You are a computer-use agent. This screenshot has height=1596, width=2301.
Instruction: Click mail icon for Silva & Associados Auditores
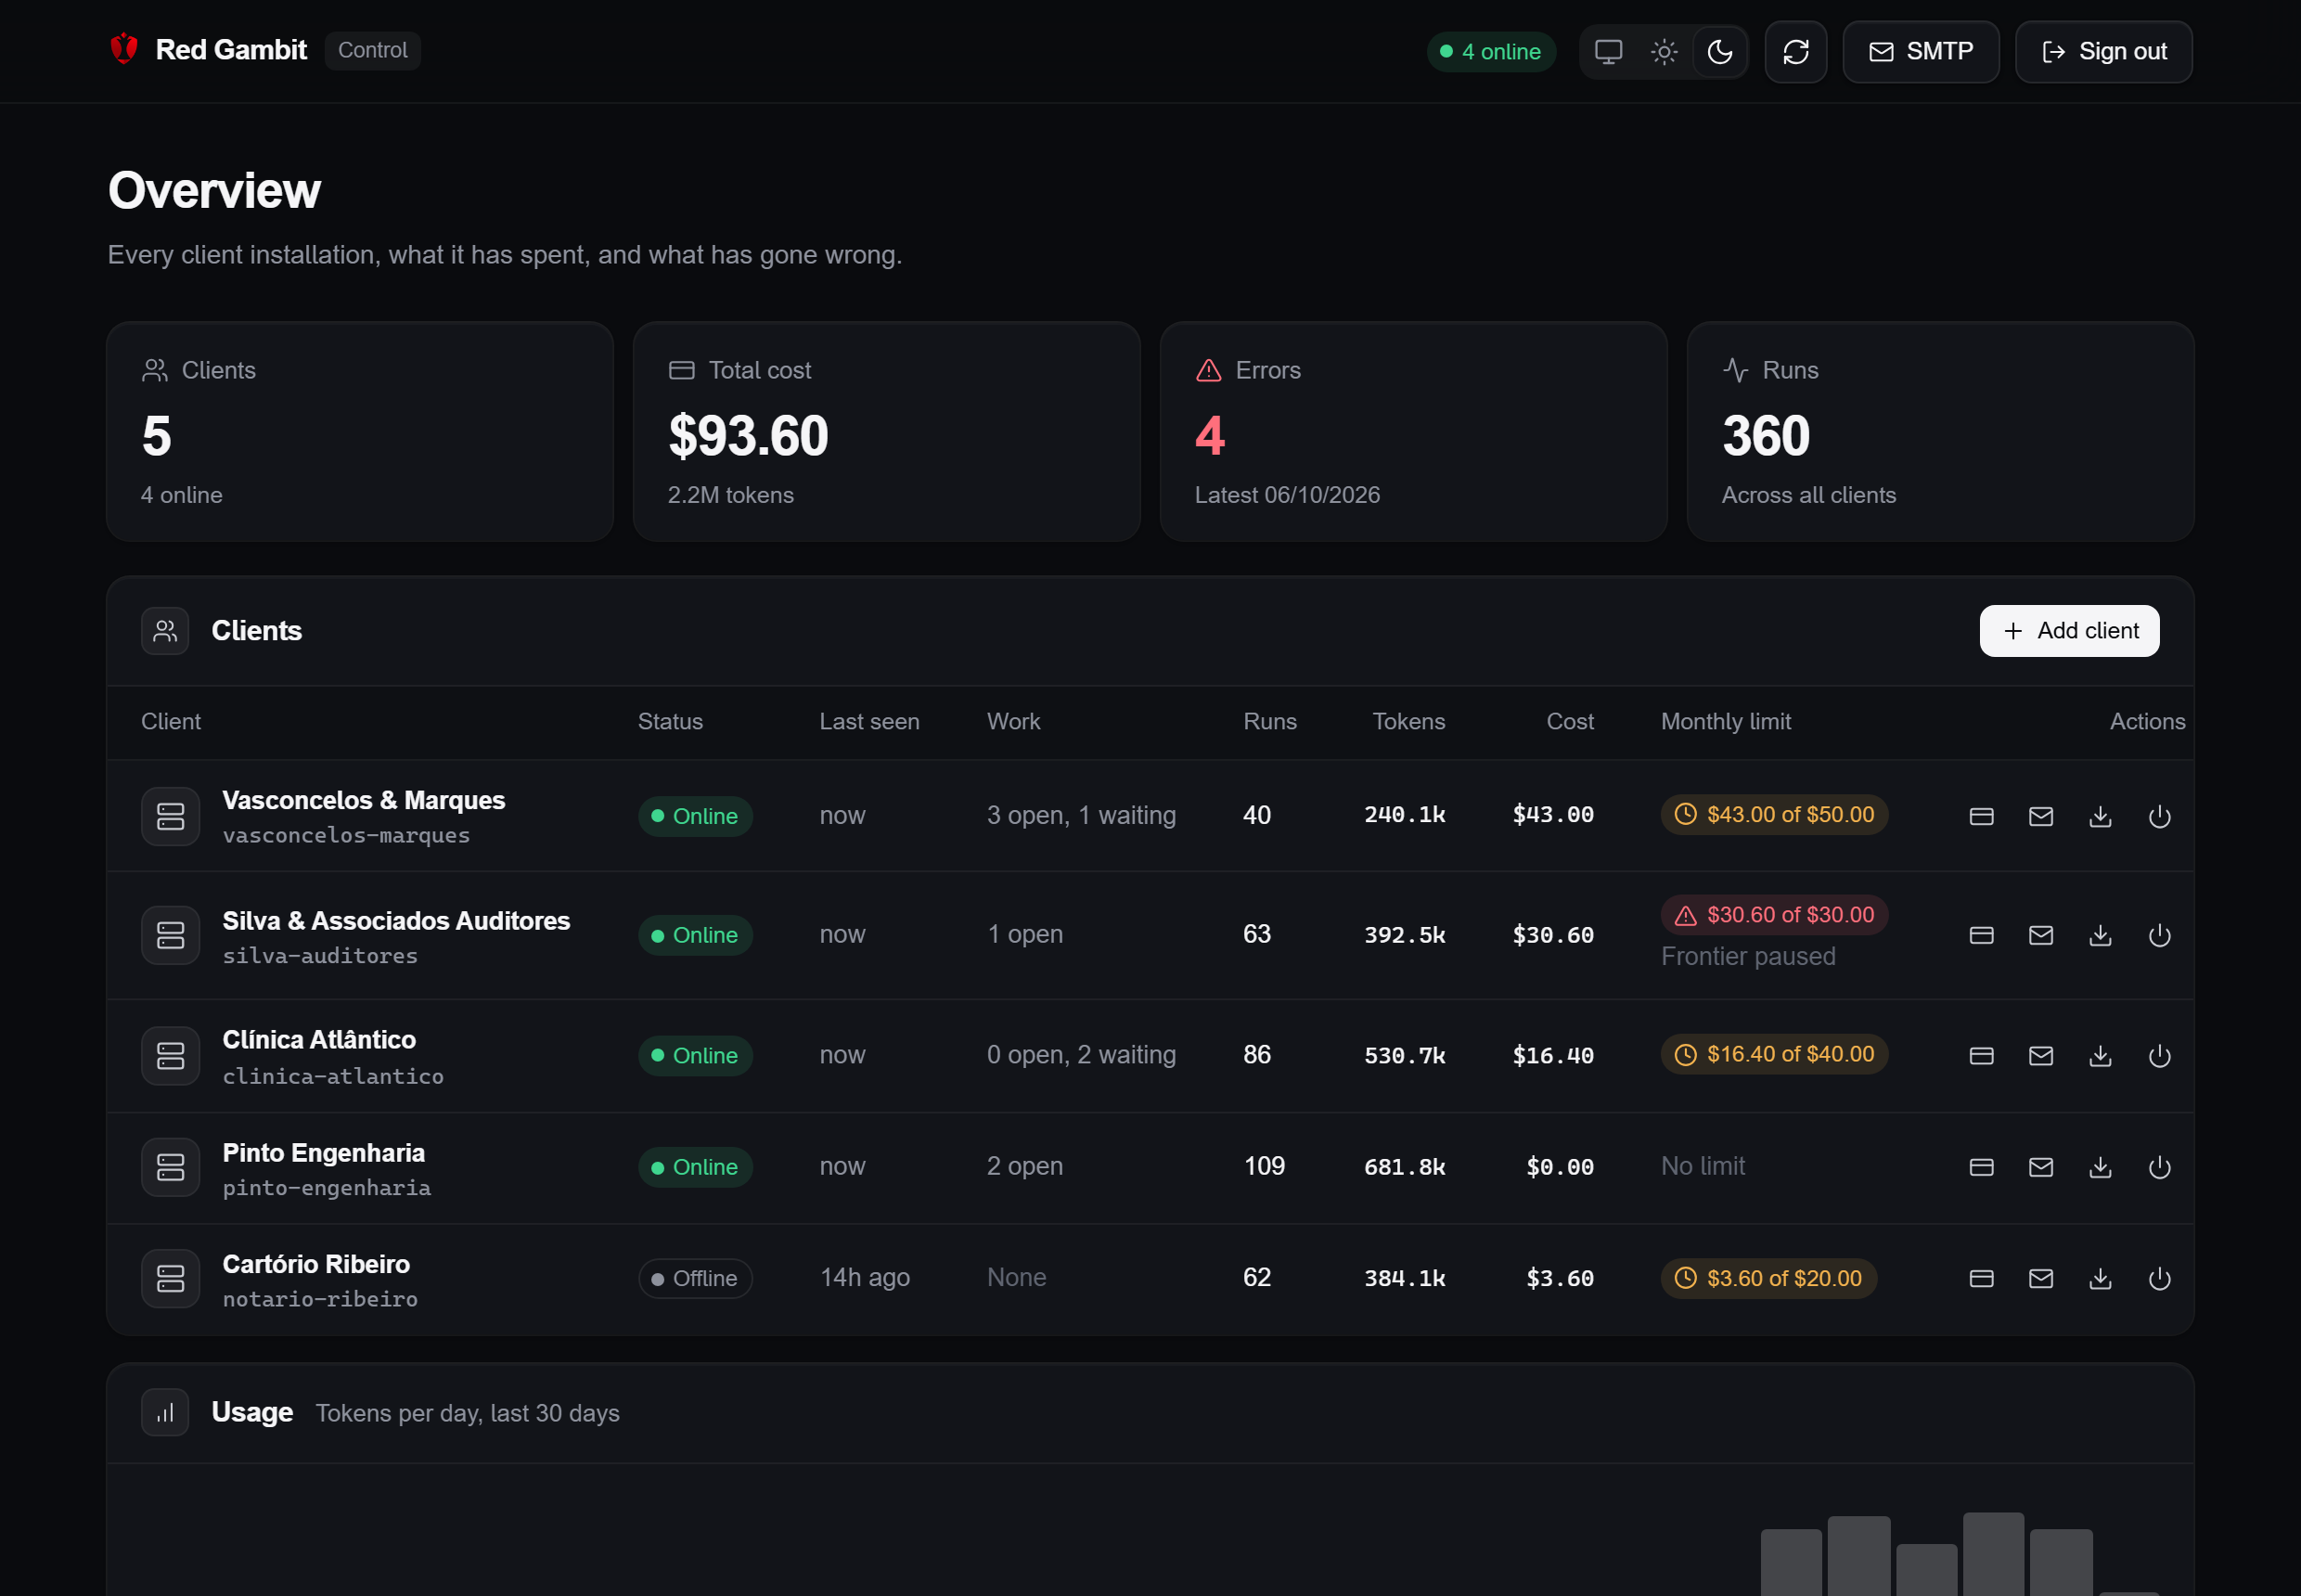[x=2041, y=935]
